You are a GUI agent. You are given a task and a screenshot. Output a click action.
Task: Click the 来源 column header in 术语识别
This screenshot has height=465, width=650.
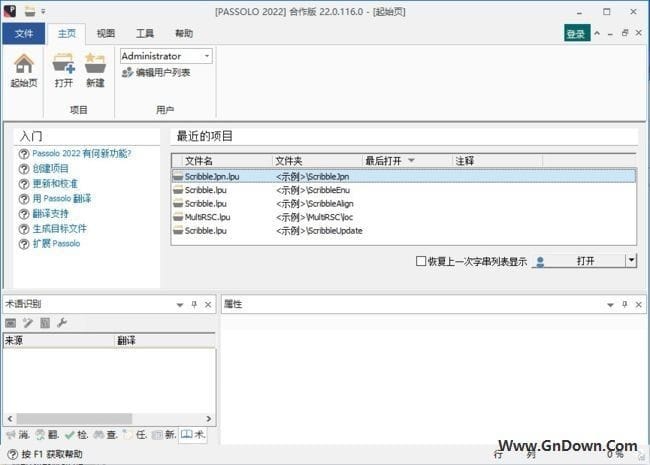pyautogui.click(x=58, y=341)
